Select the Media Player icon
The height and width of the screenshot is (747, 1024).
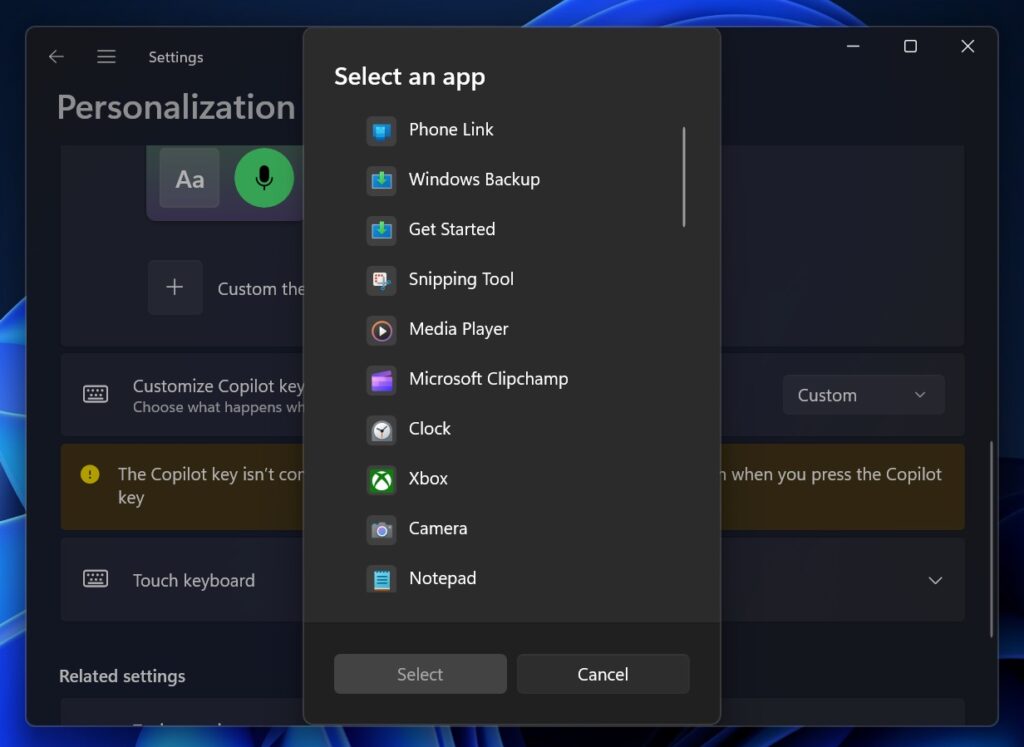point(381,330)
